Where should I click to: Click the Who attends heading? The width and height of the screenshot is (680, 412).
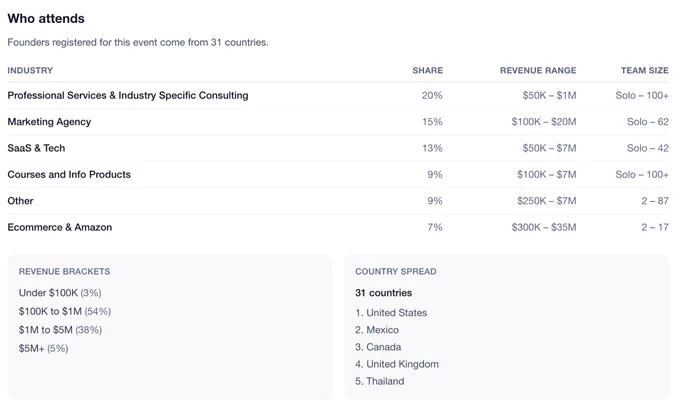coord(46,19)
